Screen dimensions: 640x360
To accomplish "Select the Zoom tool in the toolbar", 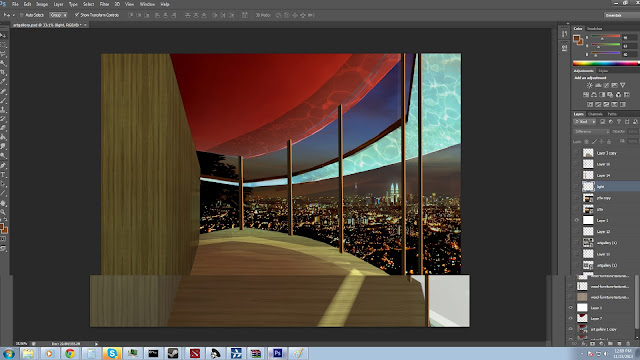I will pyautogui.click(x=3, y=212).
